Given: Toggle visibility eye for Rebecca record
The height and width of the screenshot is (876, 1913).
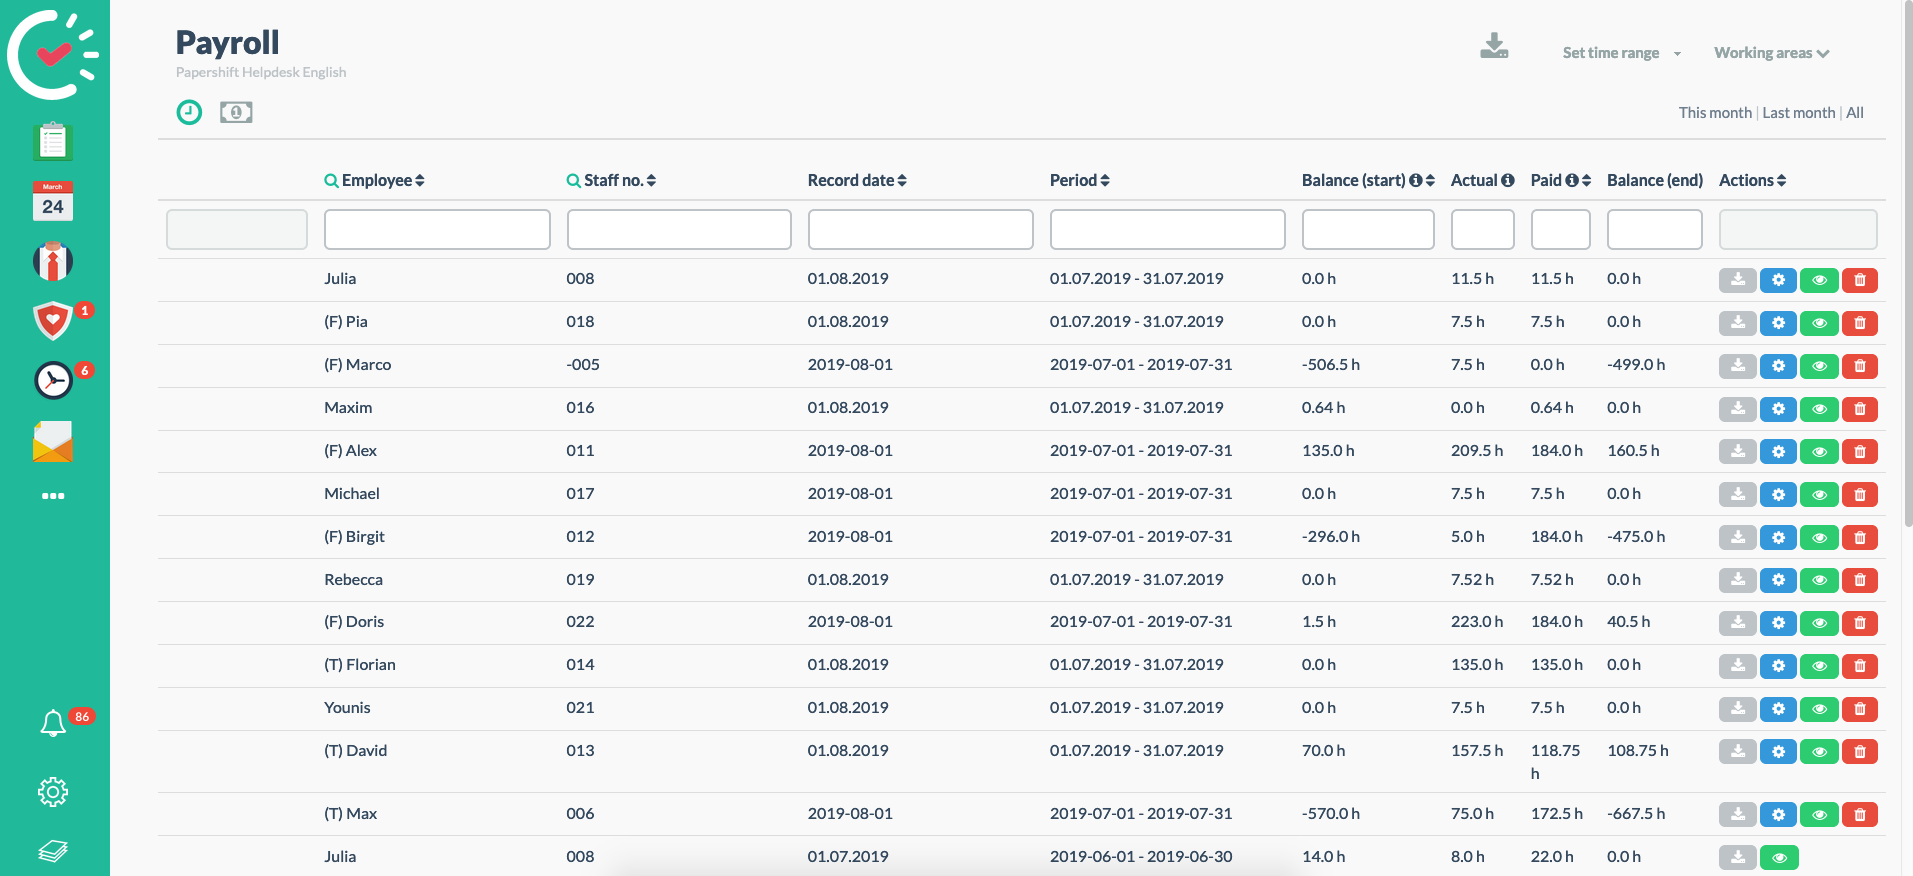Looking at the screenshot, I should click(1819, 580).
